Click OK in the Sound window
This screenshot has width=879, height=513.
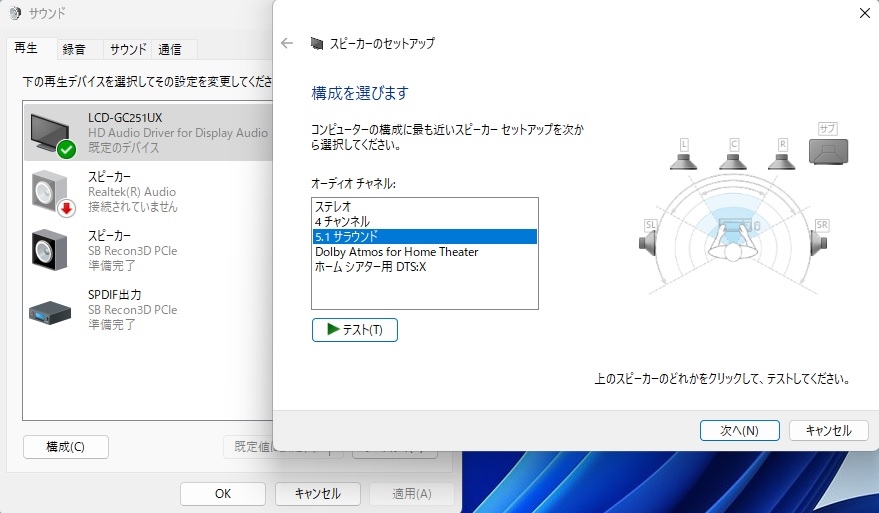coord(223,493)
